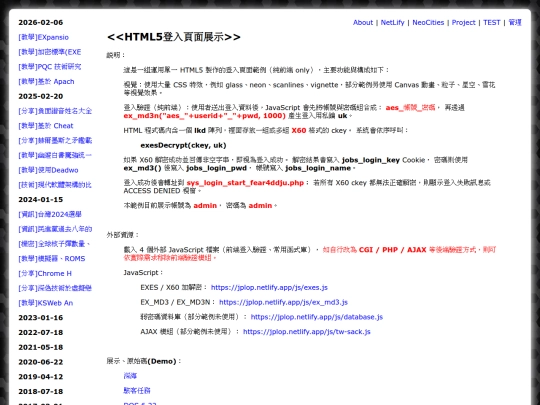Open the [教學]加密標準(EXE sidebar article
Viewport: 540px width, 405px height.
pos(50,52)
